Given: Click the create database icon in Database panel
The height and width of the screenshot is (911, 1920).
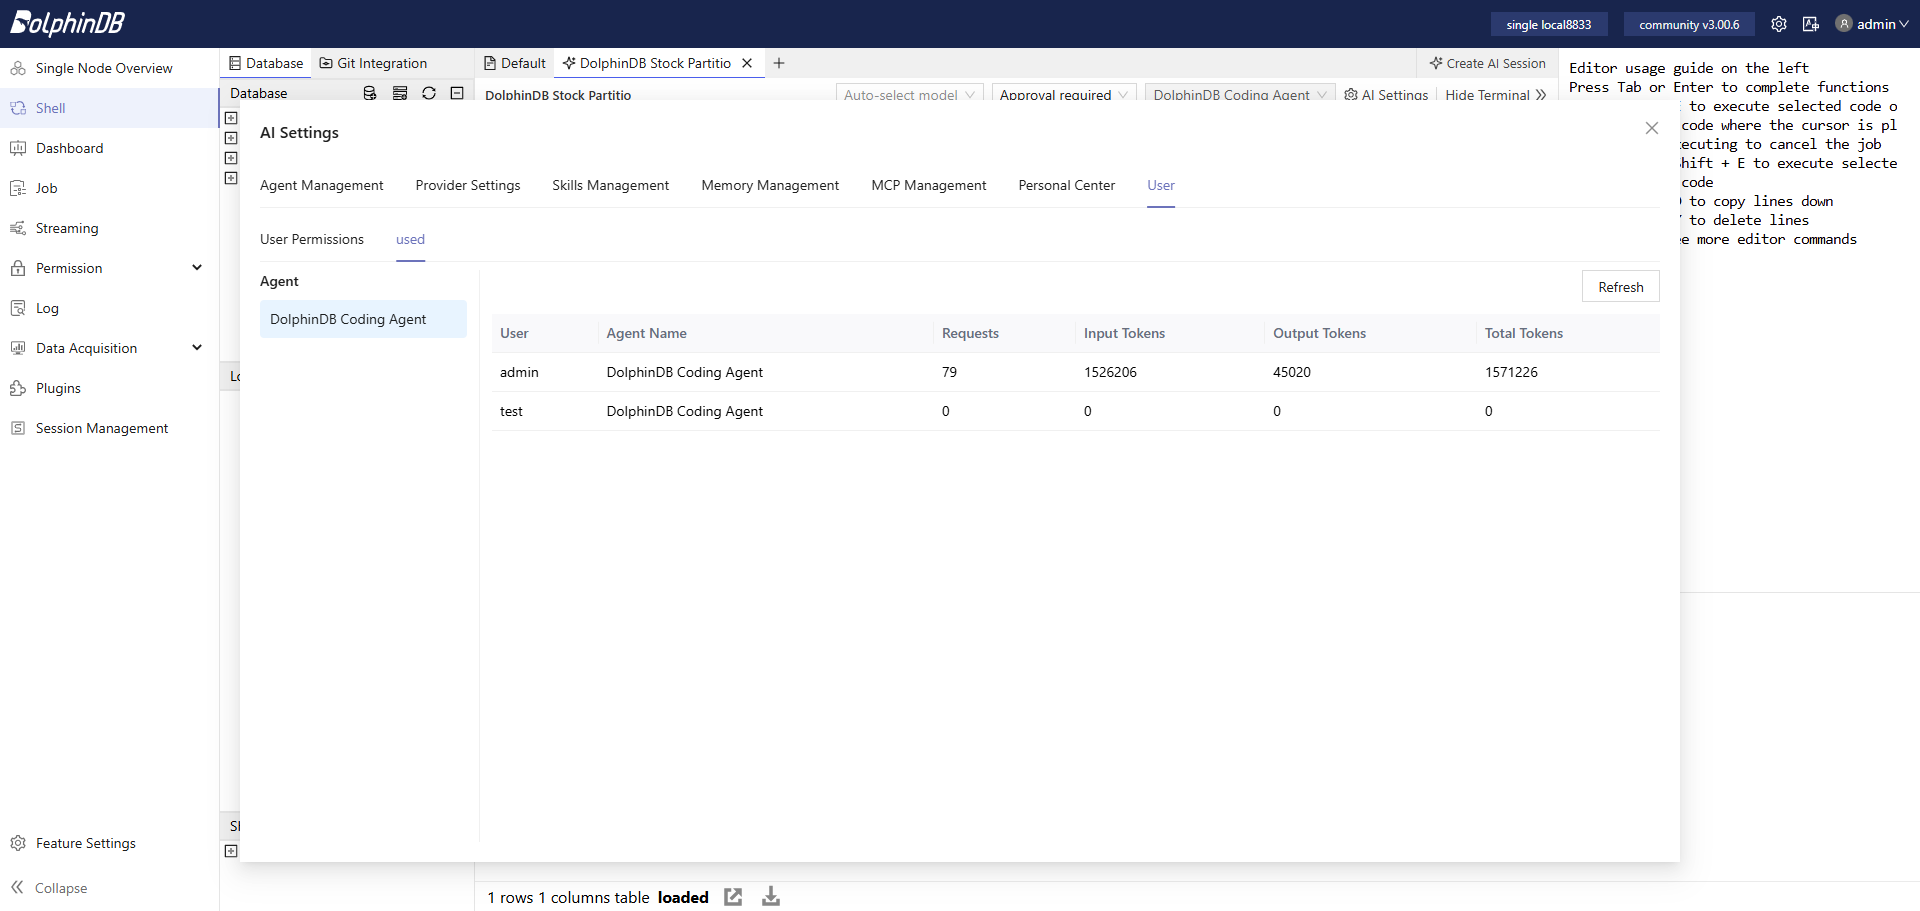Looking at the screenshot, I should (x=370, y=93).
